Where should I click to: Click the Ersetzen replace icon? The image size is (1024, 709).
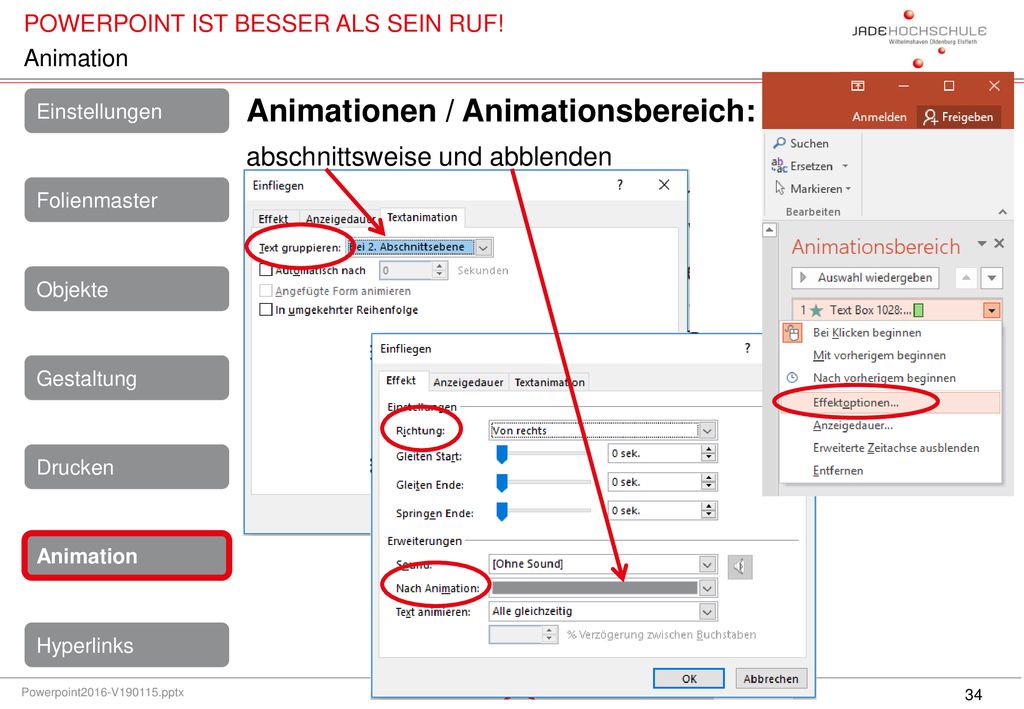[779, 166]
